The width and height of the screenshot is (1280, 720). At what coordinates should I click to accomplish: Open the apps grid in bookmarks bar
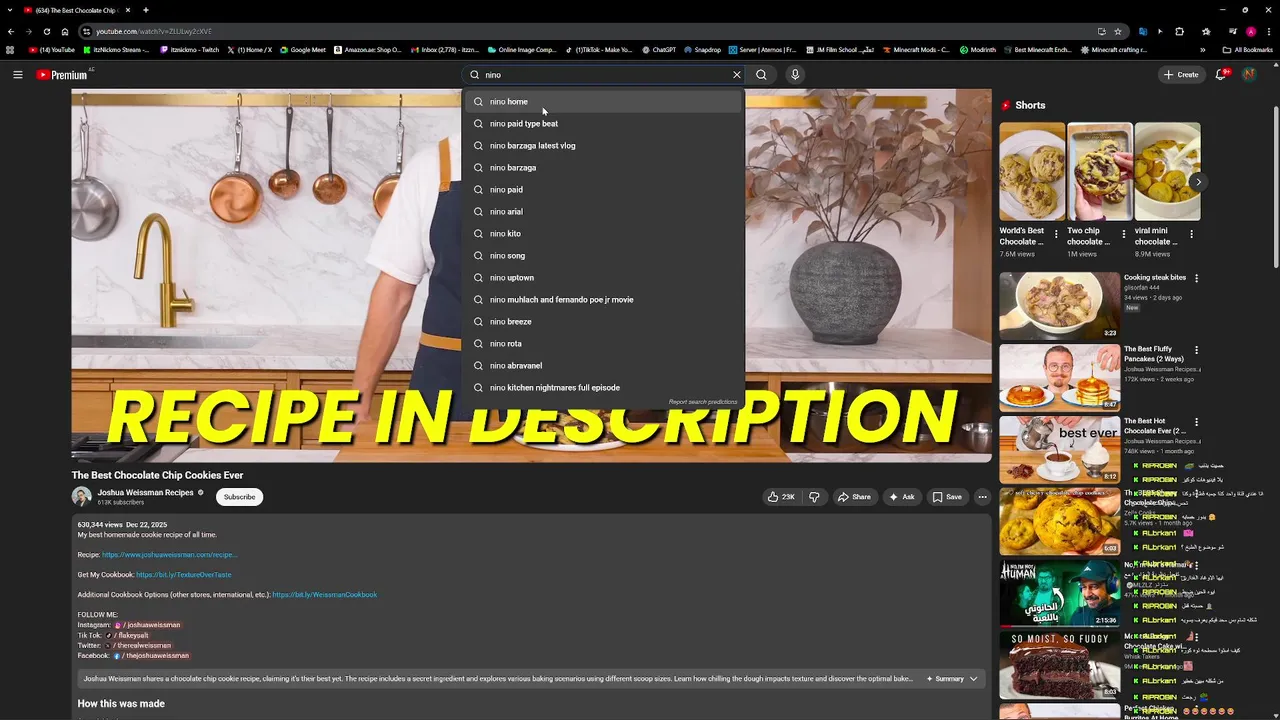click(x=10, y=49)
